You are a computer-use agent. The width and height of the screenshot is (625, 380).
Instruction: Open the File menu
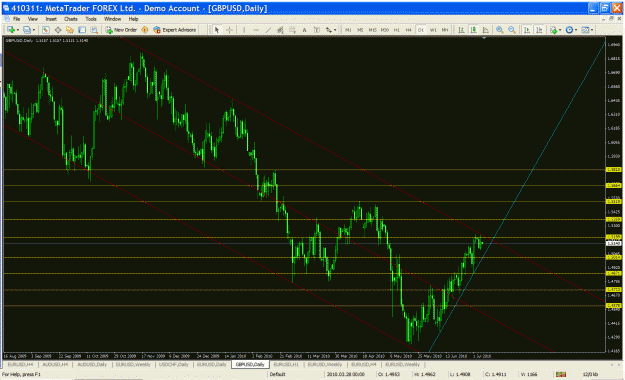click(x=16, y=19)
